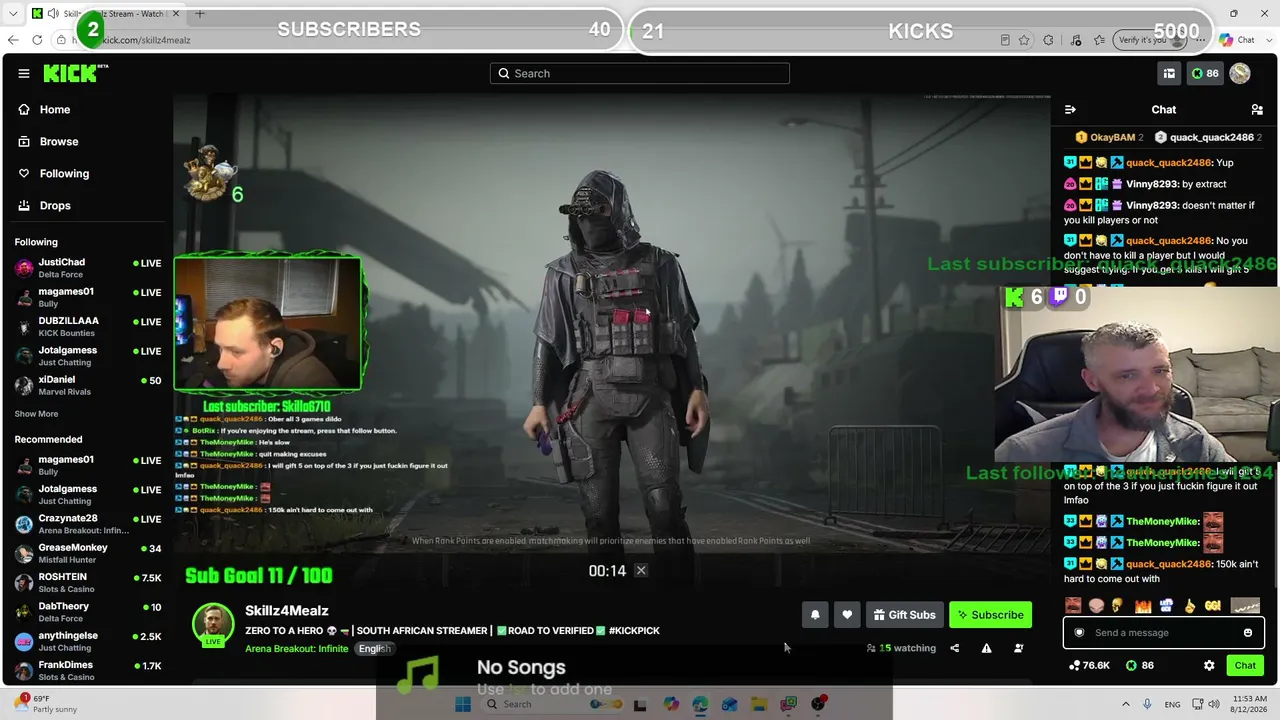Click the Kick search box
This screenshot has width=1280, height=720.
tap(640, 73)
